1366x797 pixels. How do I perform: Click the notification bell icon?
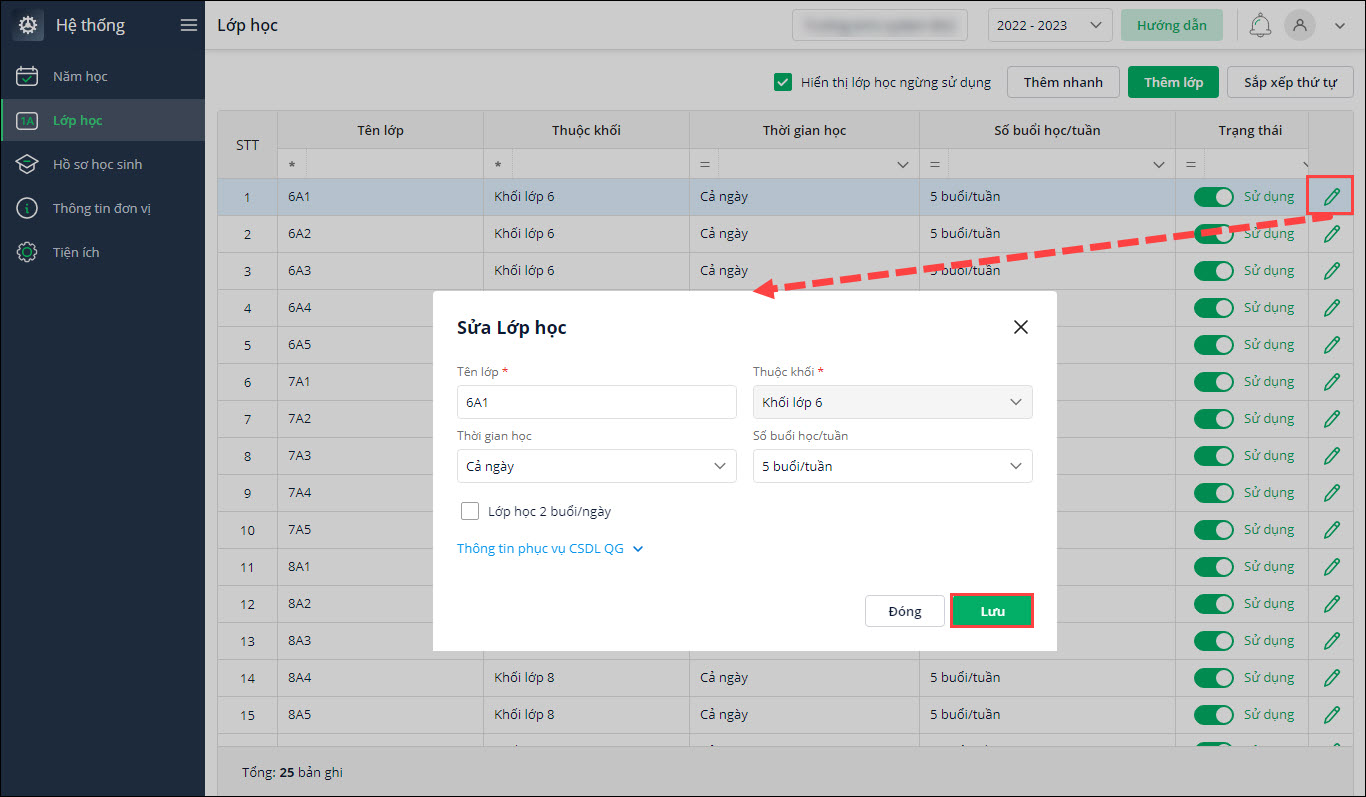1261,26
